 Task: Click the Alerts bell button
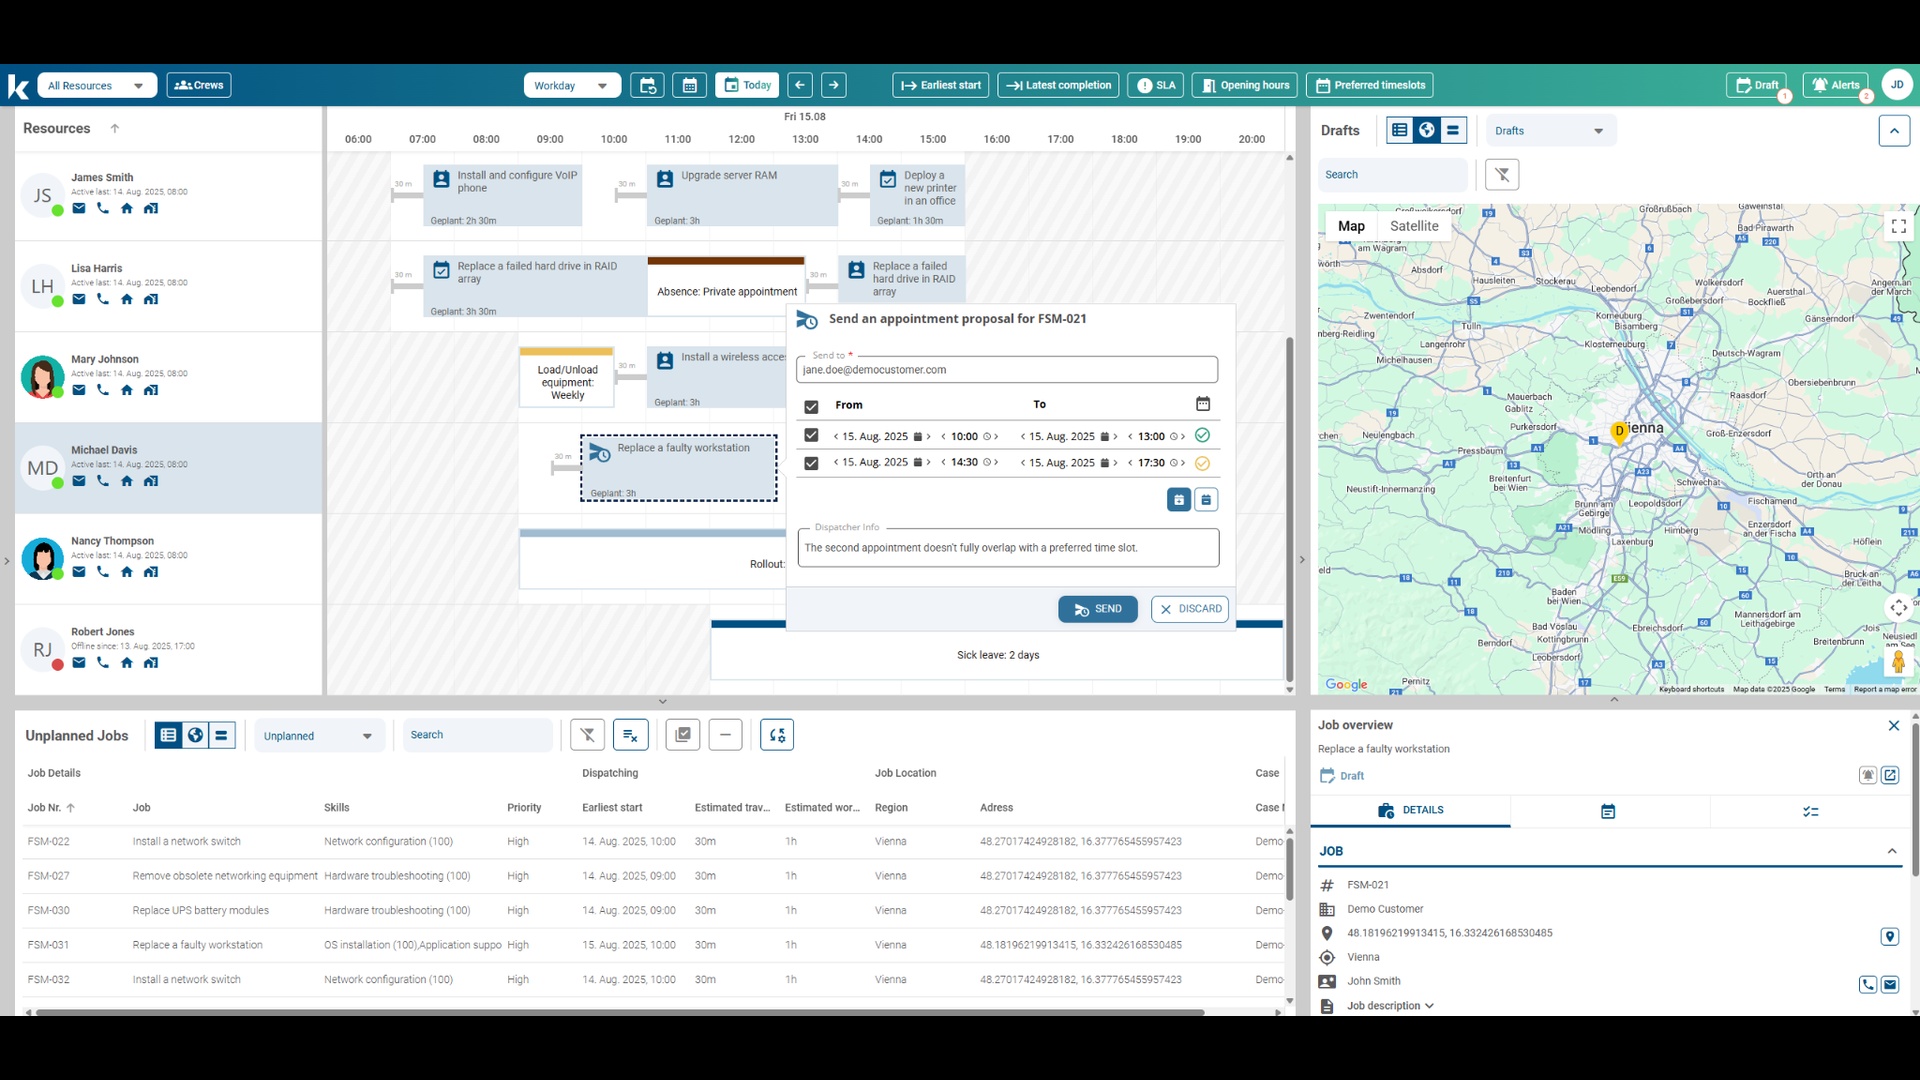coord(1835,85)
